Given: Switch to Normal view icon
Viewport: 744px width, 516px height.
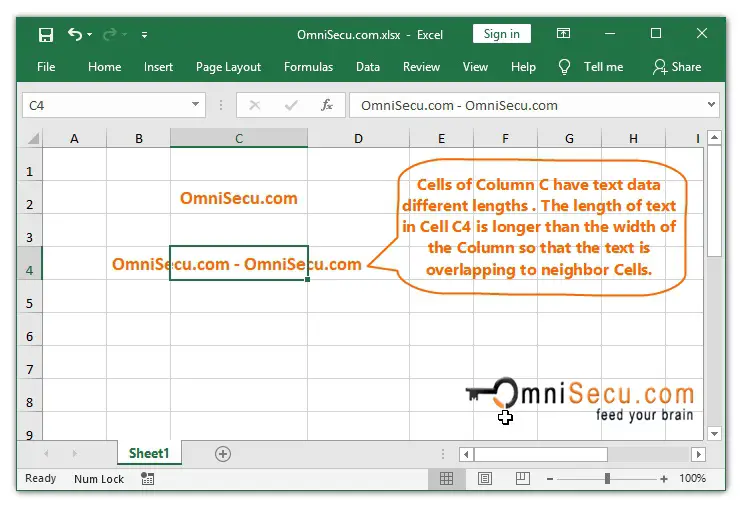Looking at the screenshot, I should tap(446, 478).
